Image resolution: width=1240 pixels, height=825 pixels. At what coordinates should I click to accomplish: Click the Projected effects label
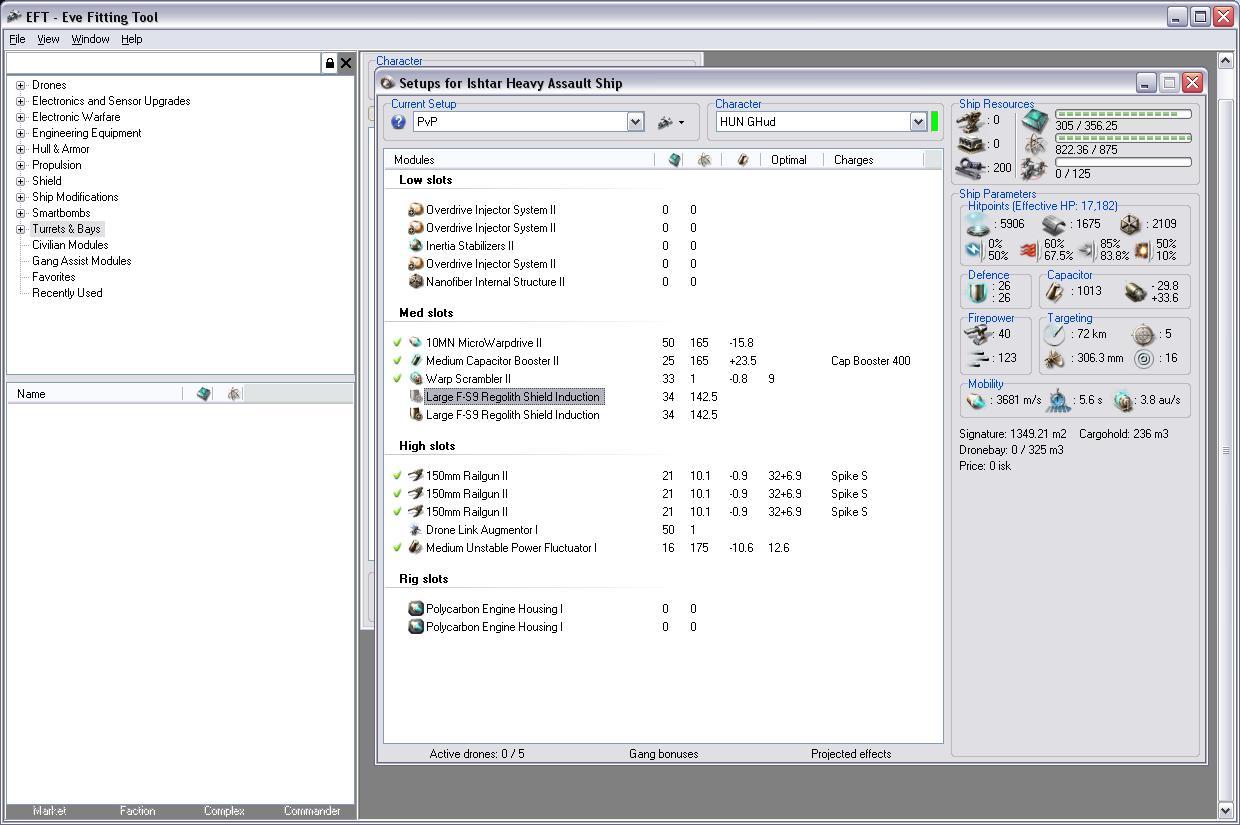click(850, 754)
